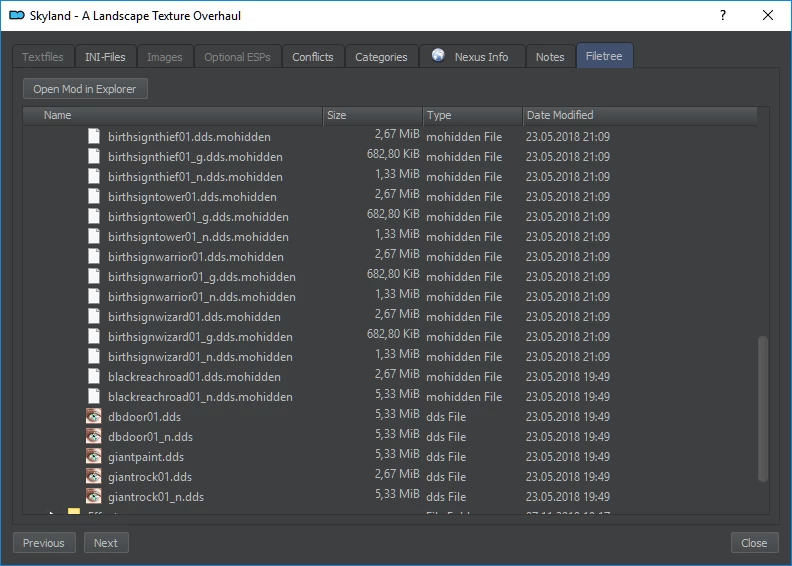Click the title bar help question mark
The height and width of the screenshot is (566, 792).
723,15
